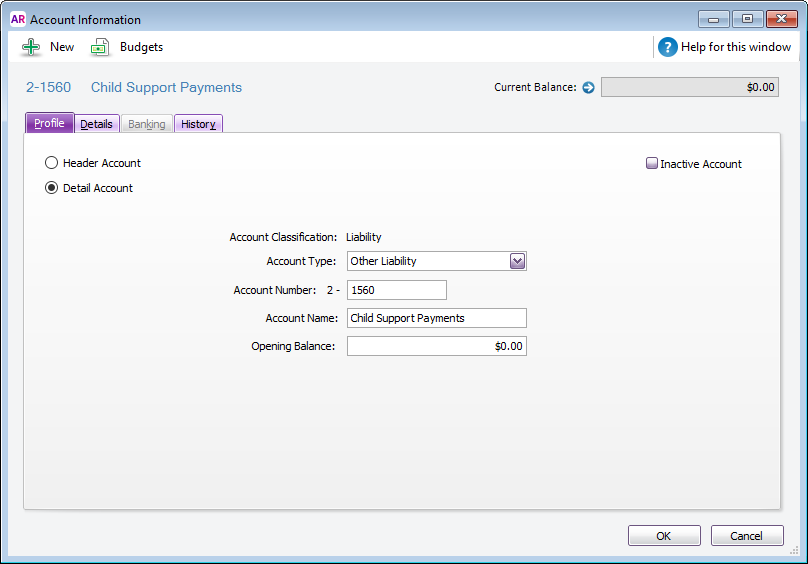This screenshot has width=808, height=564.
Task: Select the Profile tab
Action: (x=49, y=123)
